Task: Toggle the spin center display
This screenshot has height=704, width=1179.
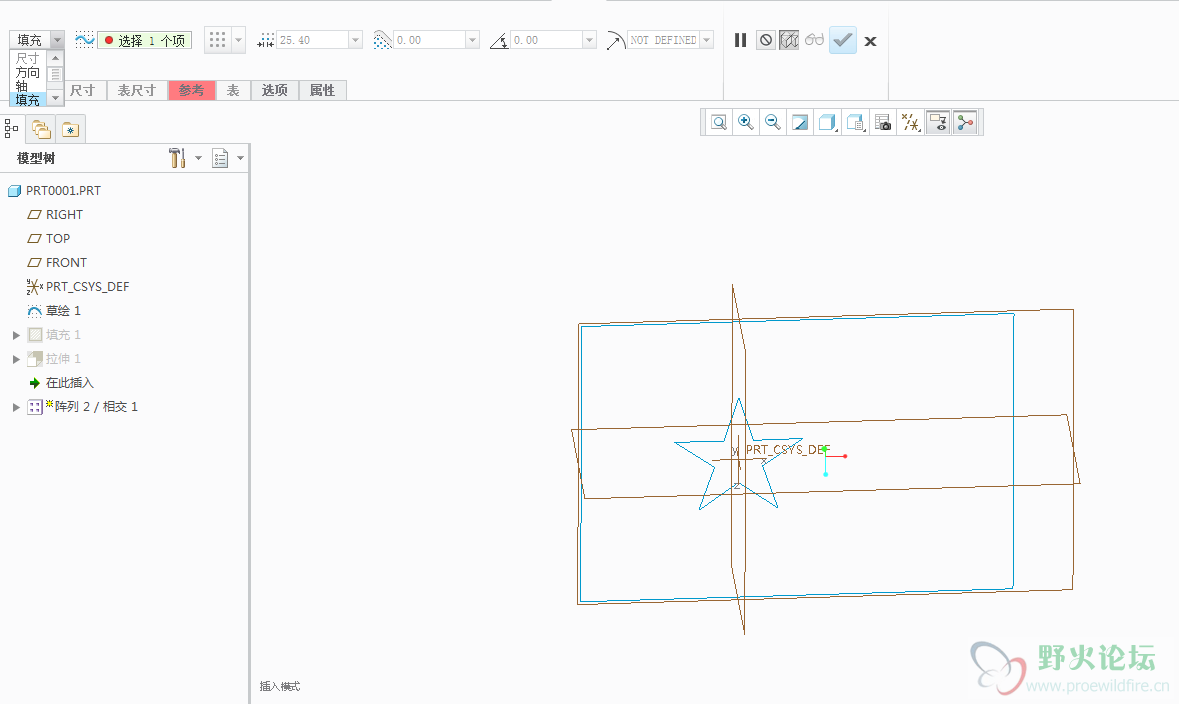Action: (x=965, y=122)
